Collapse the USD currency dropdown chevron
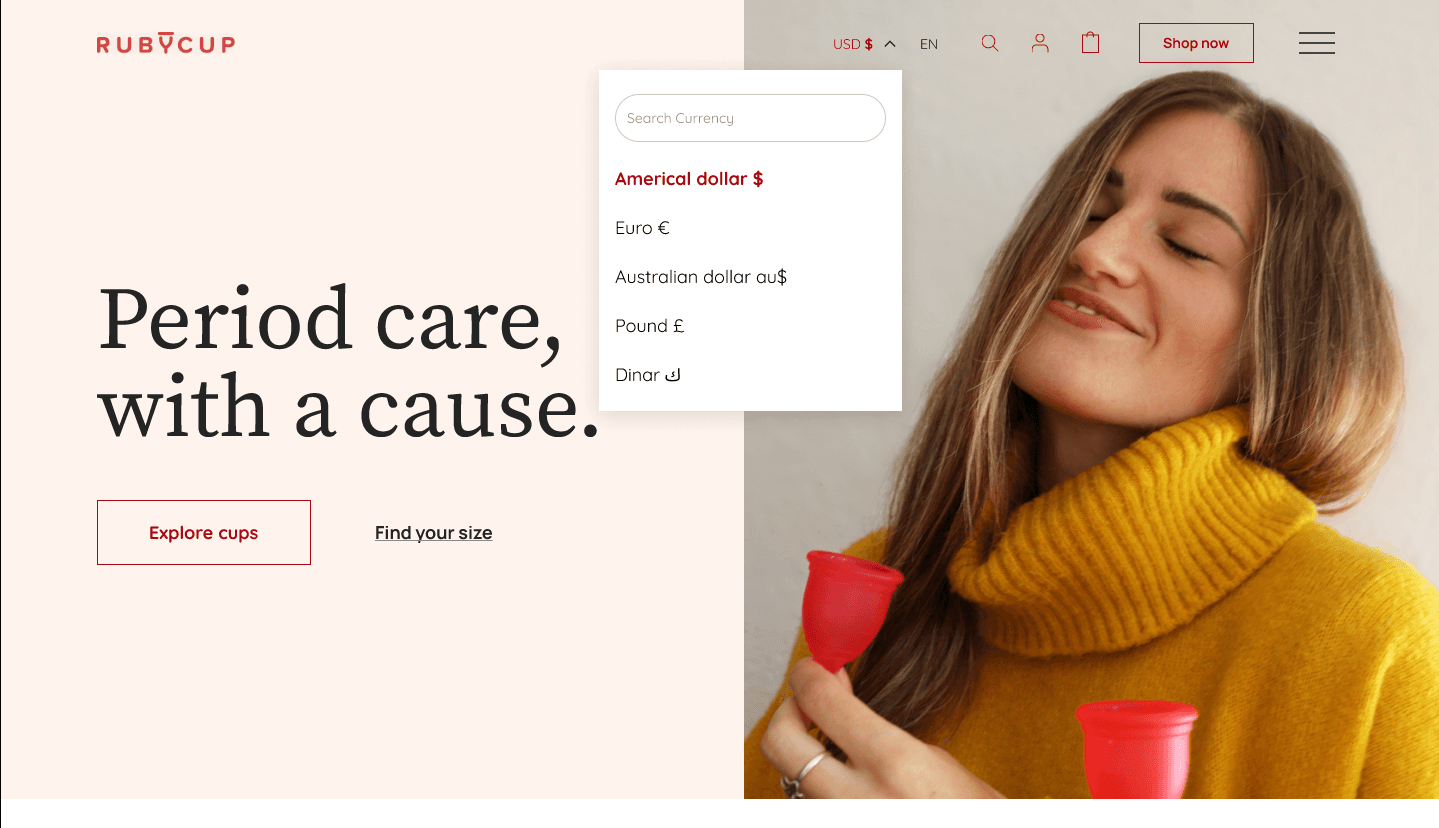Viewport: 1439px width, 828px height. tap(890, 44)
